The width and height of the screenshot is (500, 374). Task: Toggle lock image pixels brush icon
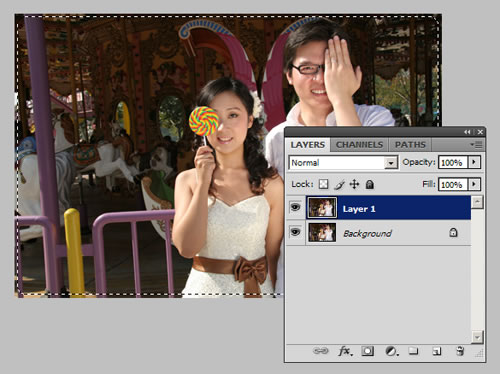point(339,184)
